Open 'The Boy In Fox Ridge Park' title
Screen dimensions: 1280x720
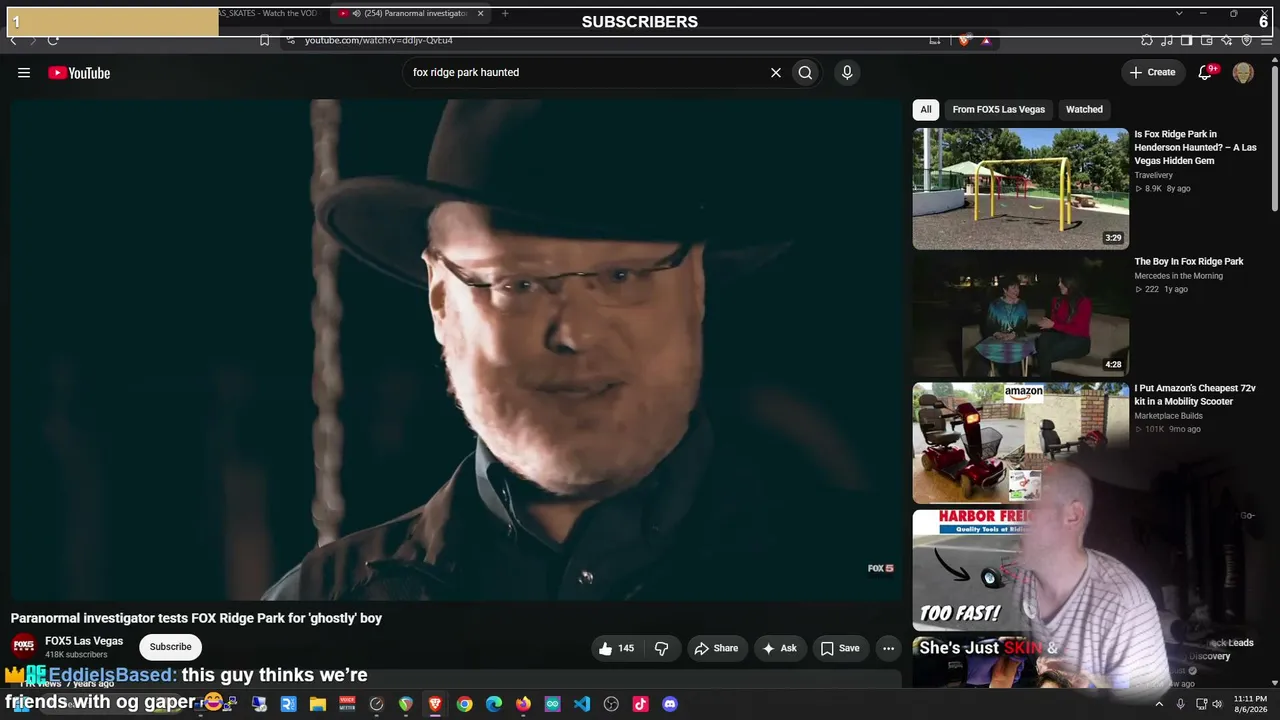click(1189, 262)
